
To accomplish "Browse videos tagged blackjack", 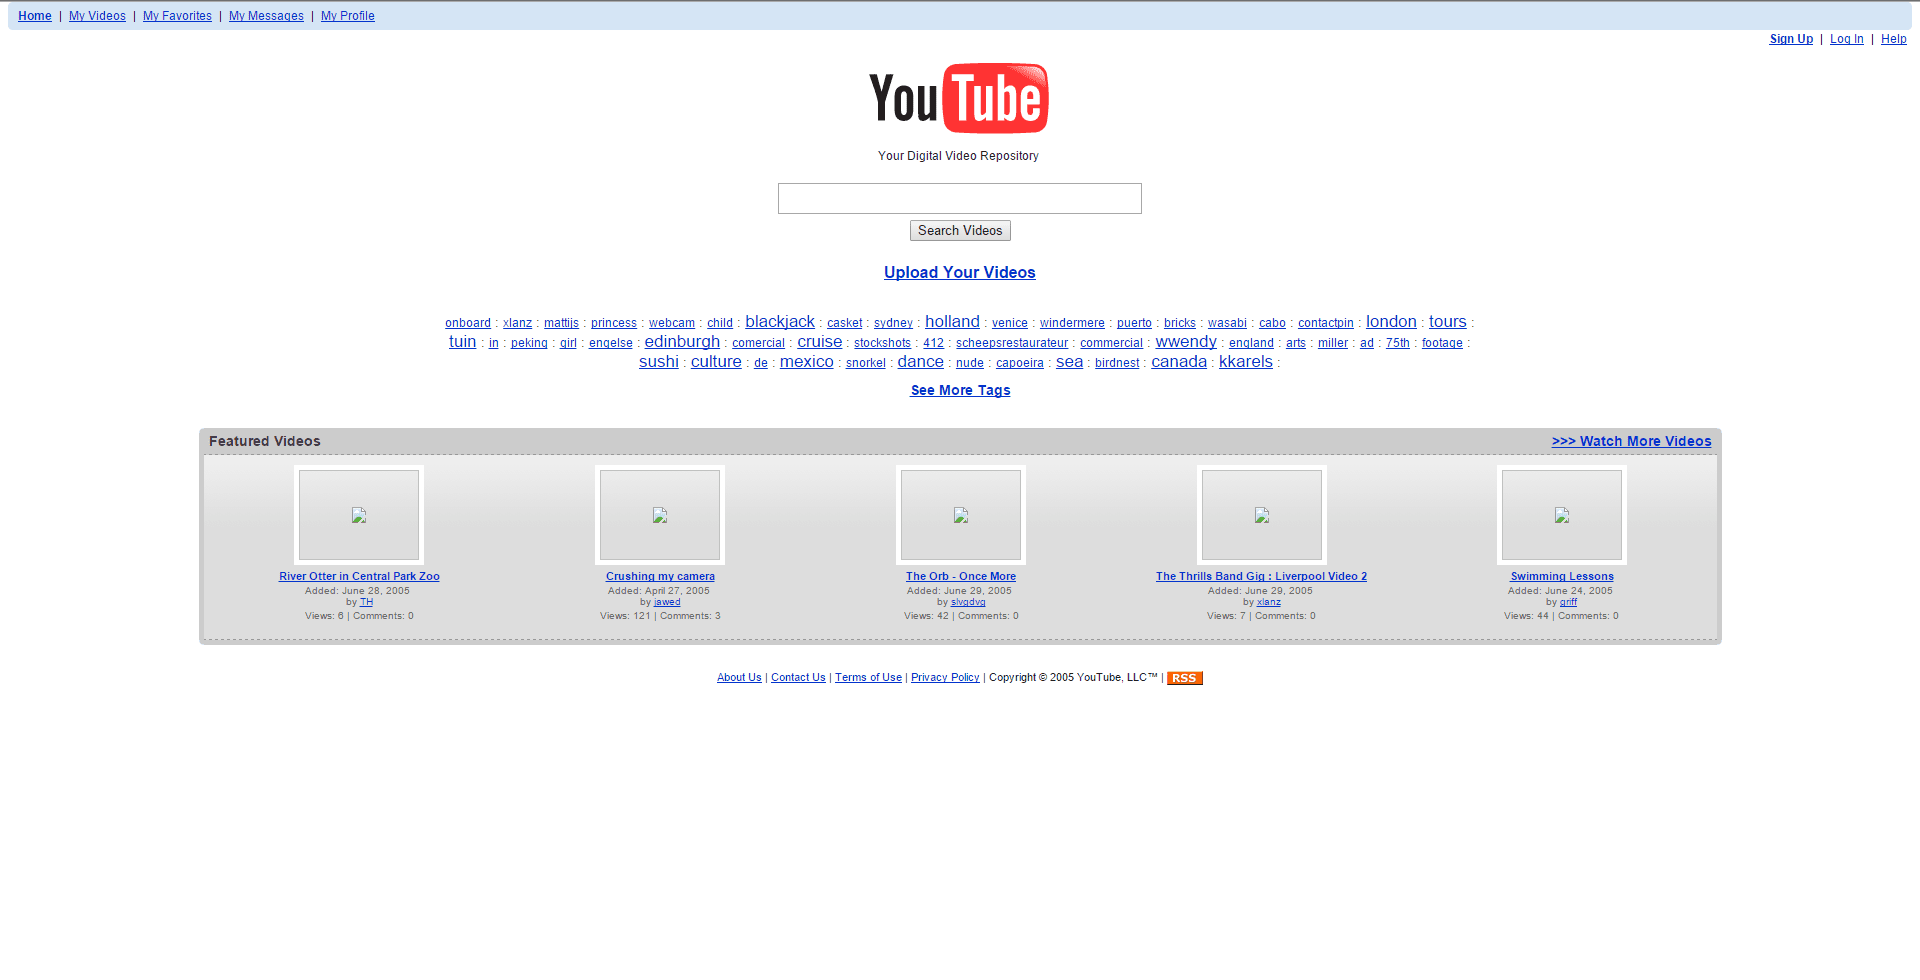I will [x=779, y=321].
